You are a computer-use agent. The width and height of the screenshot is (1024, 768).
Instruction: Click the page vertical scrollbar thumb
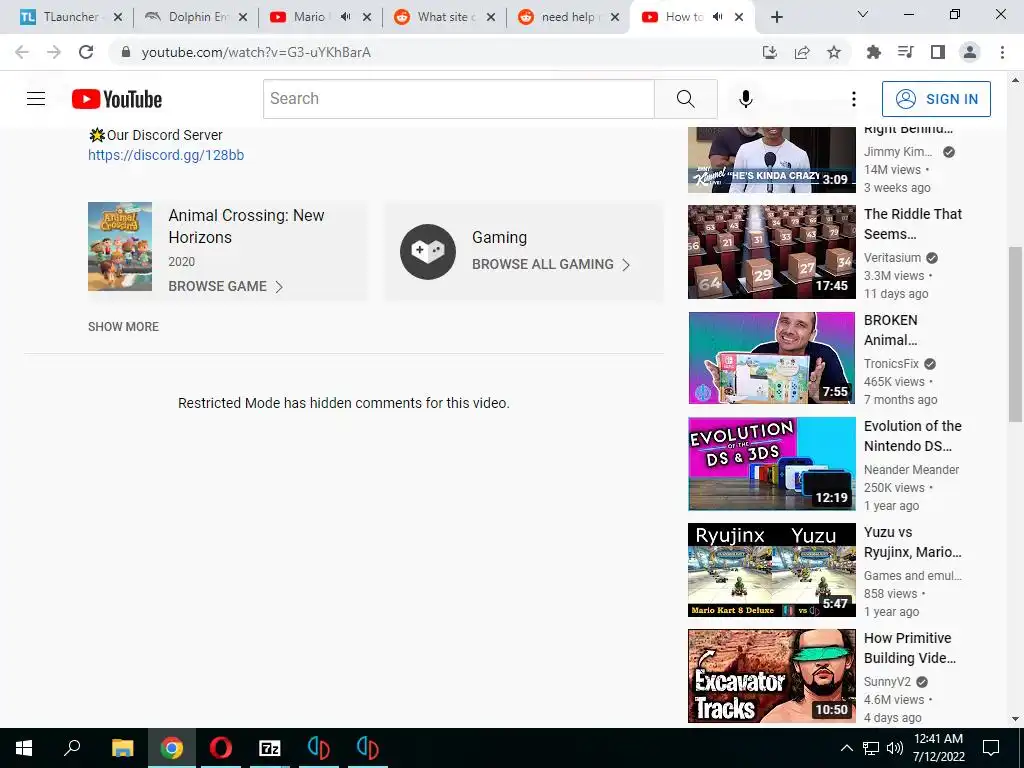pyautogui.click(x=1015, y=334)
